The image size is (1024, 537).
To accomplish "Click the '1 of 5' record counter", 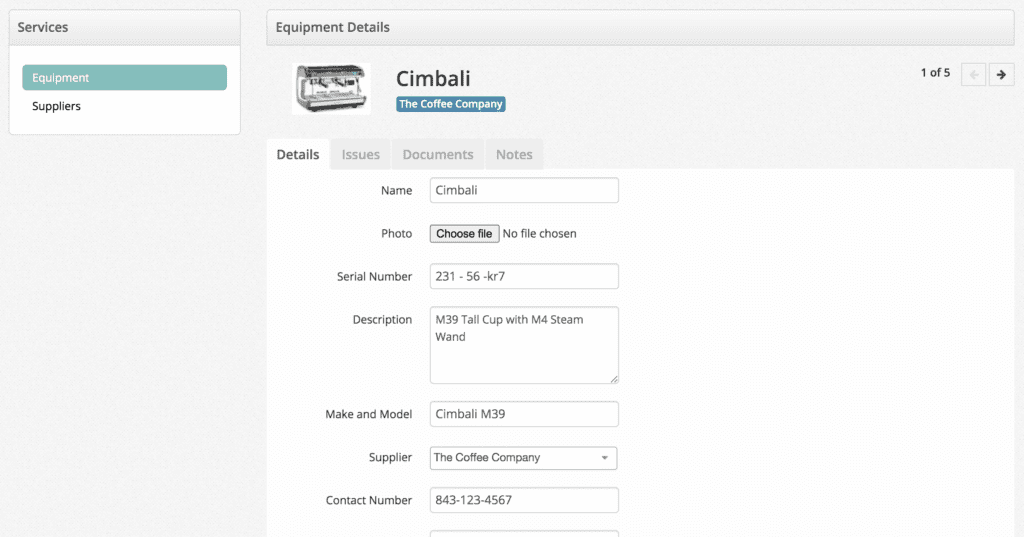I will (935, 73).
